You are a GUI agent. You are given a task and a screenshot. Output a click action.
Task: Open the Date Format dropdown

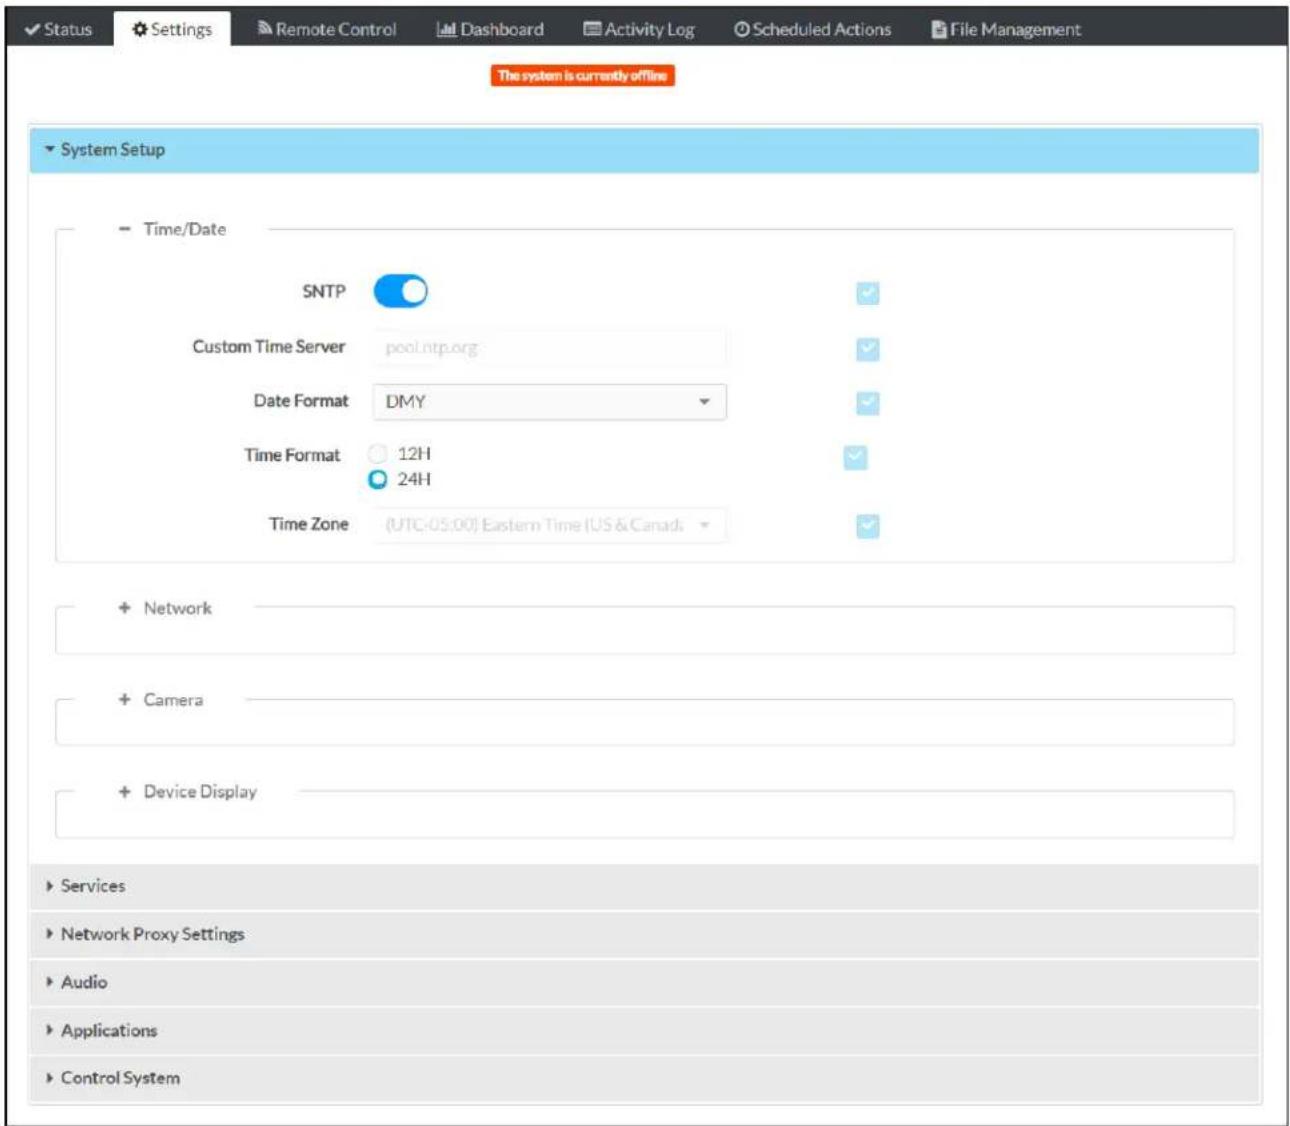coord(549,402)
